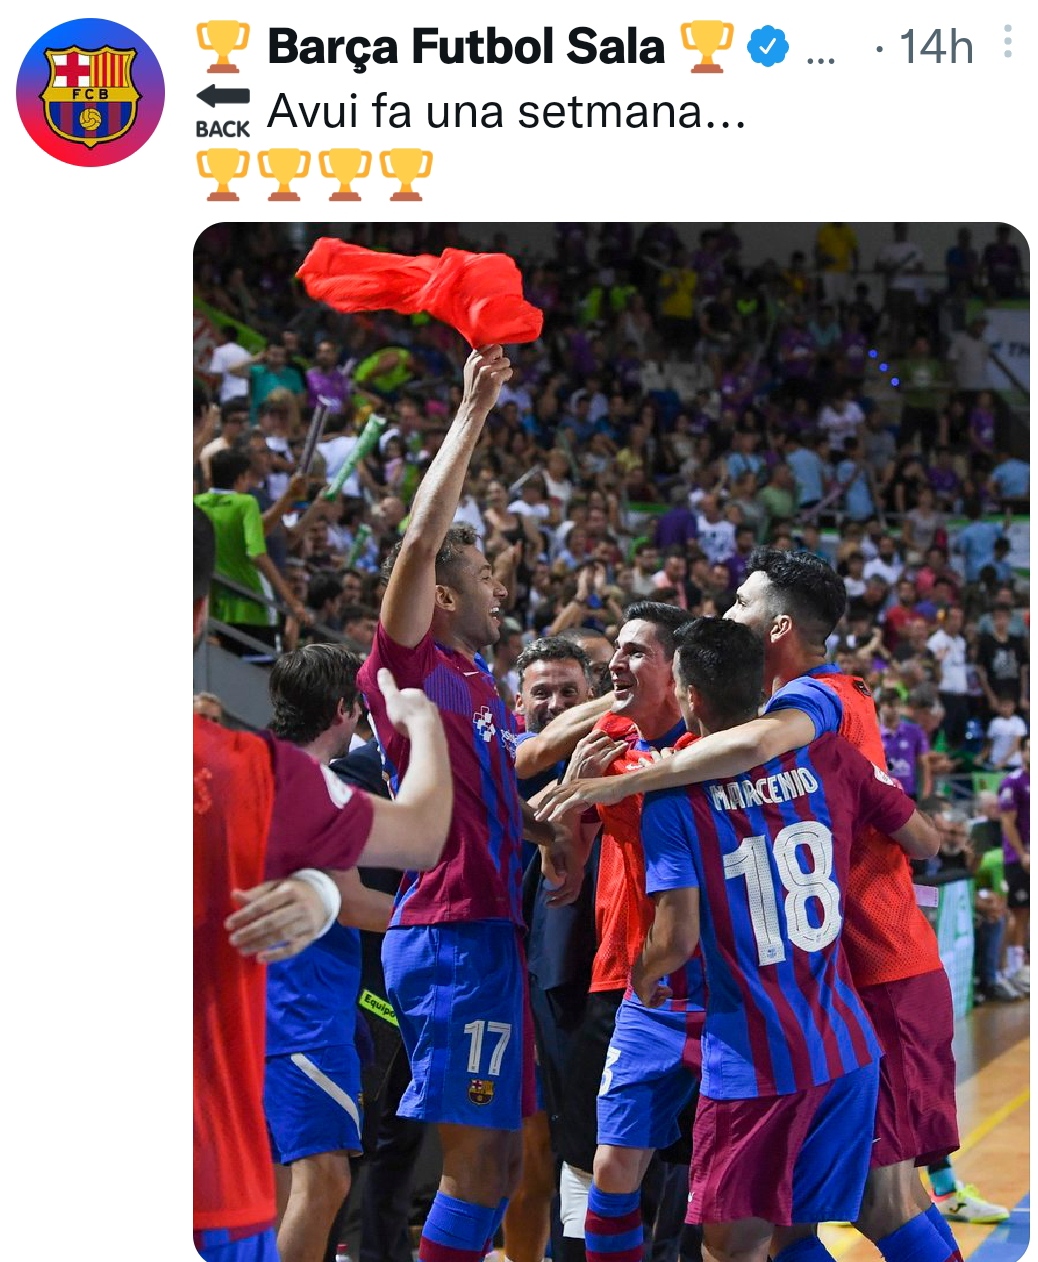Open the "Barça Futbol Sala" display name
1038x1262 pixels.
pos(466,46)
